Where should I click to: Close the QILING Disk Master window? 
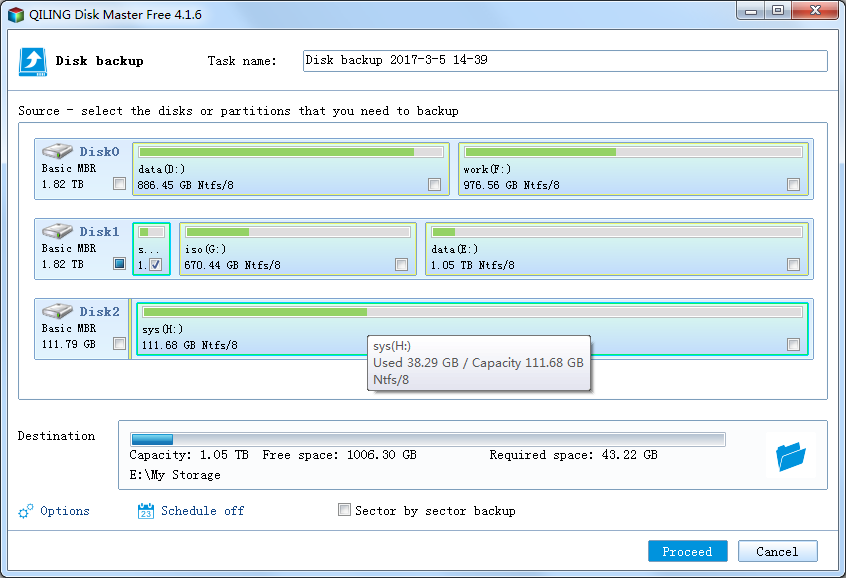coord(816,10)
